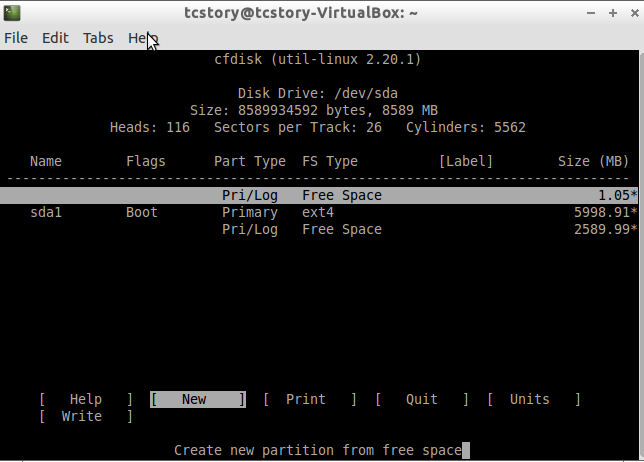
Task: Click the highlighted 1.05 free space row
Action: (x=319, y=195)
